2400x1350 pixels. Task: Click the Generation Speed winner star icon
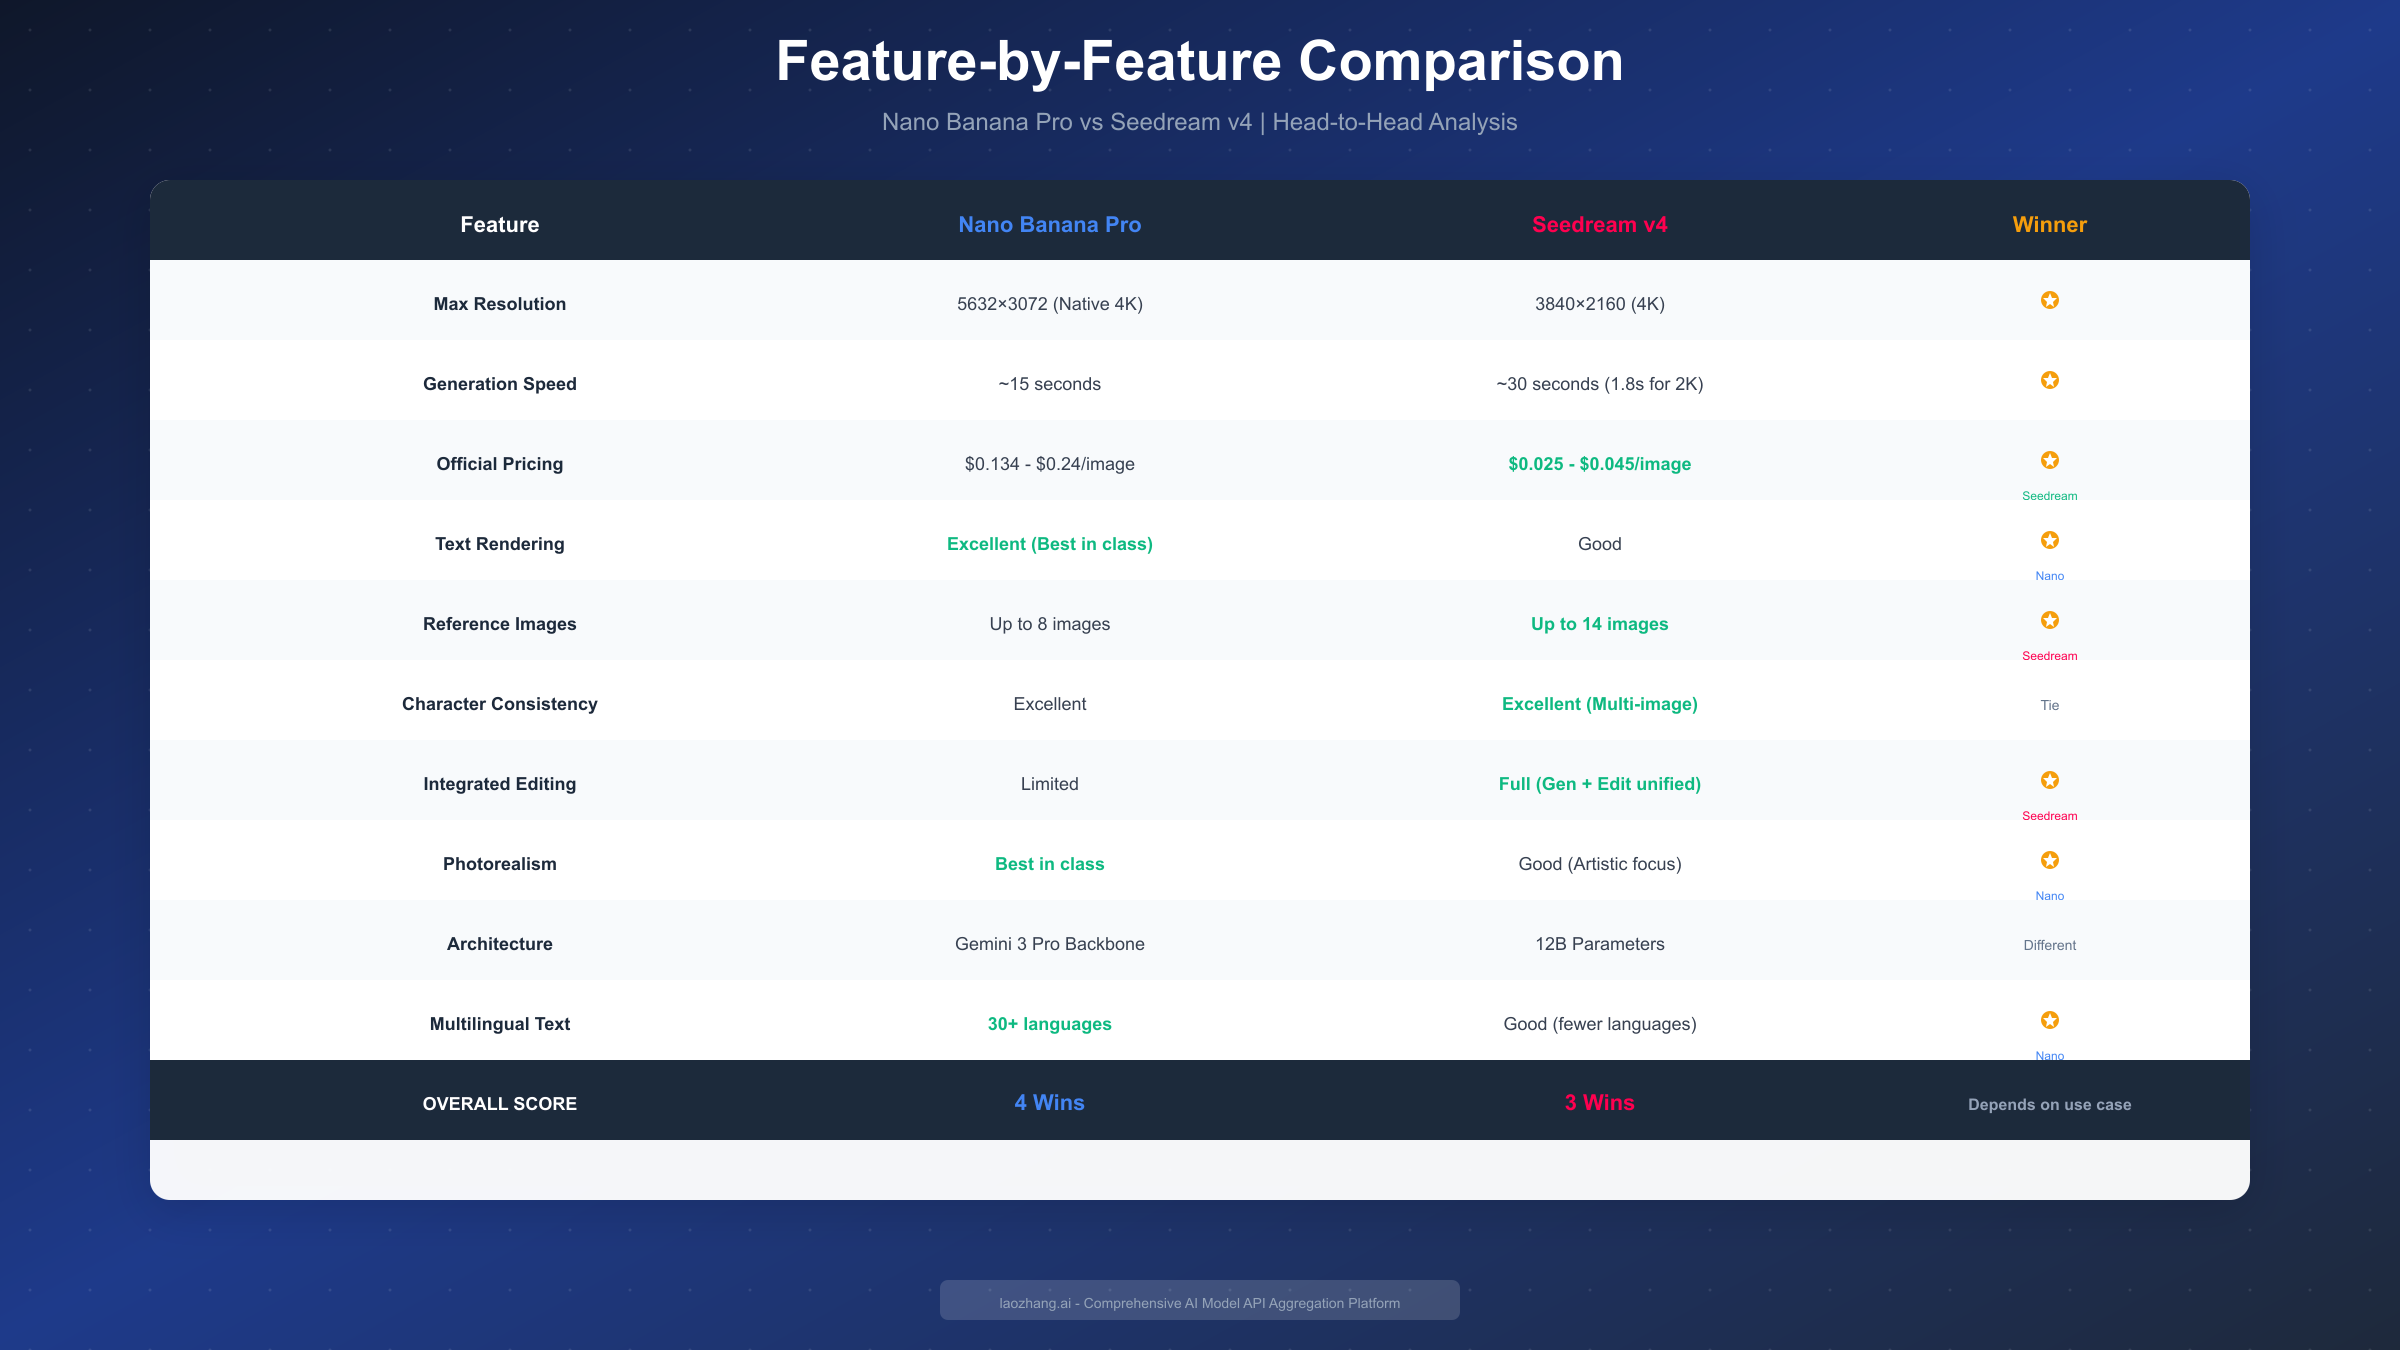coord(2049,380)
